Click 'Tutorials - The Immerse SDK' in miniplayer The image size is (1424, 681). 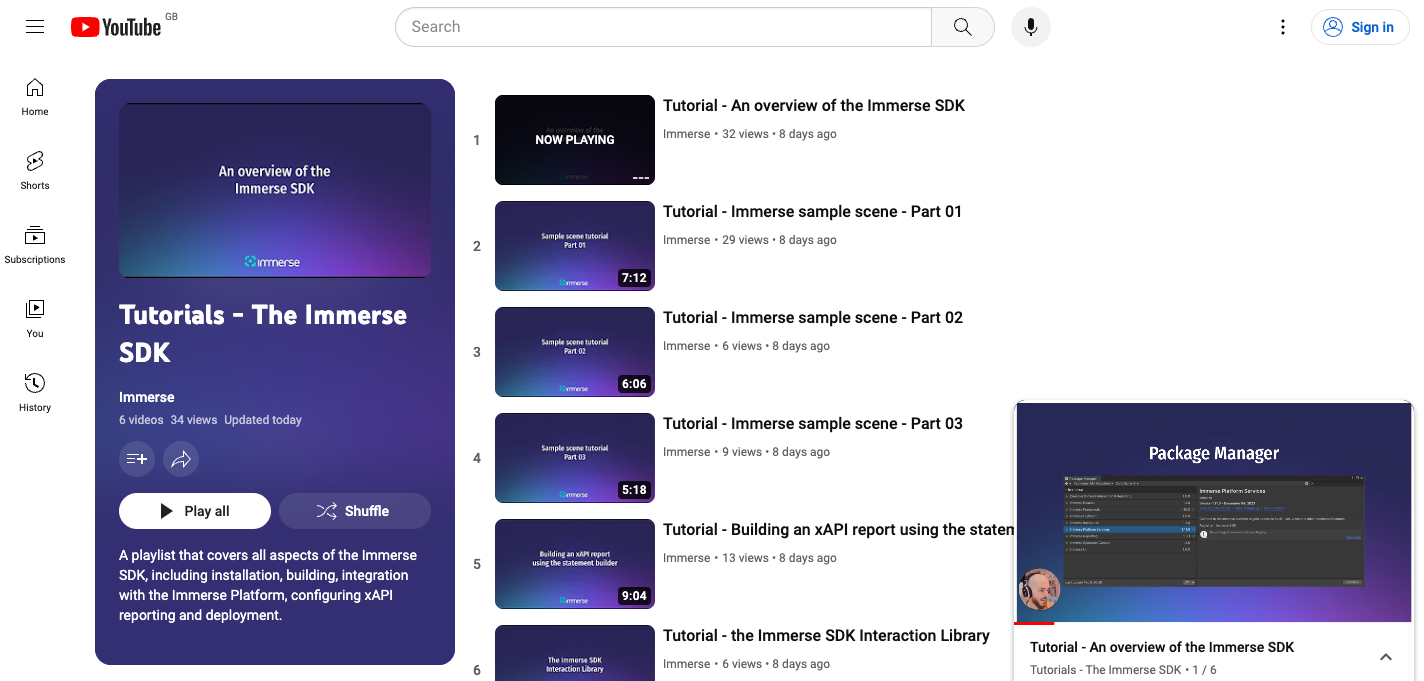click(x=1105, y=670)
